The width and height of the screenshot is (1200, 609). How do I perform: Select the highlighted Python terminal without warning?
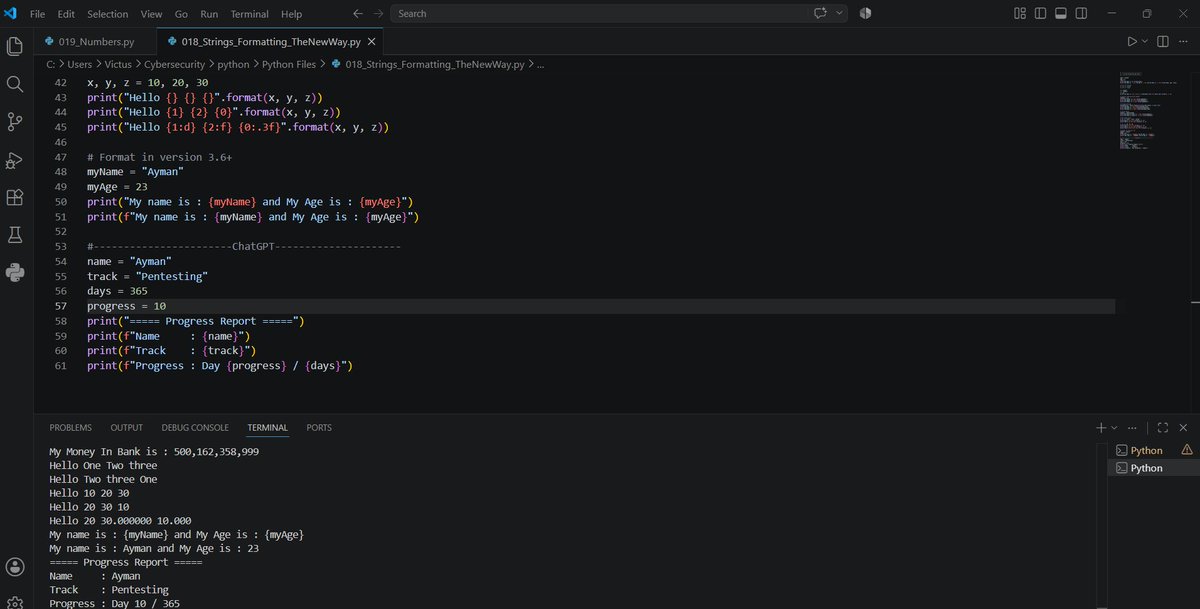pos(1153,468)
